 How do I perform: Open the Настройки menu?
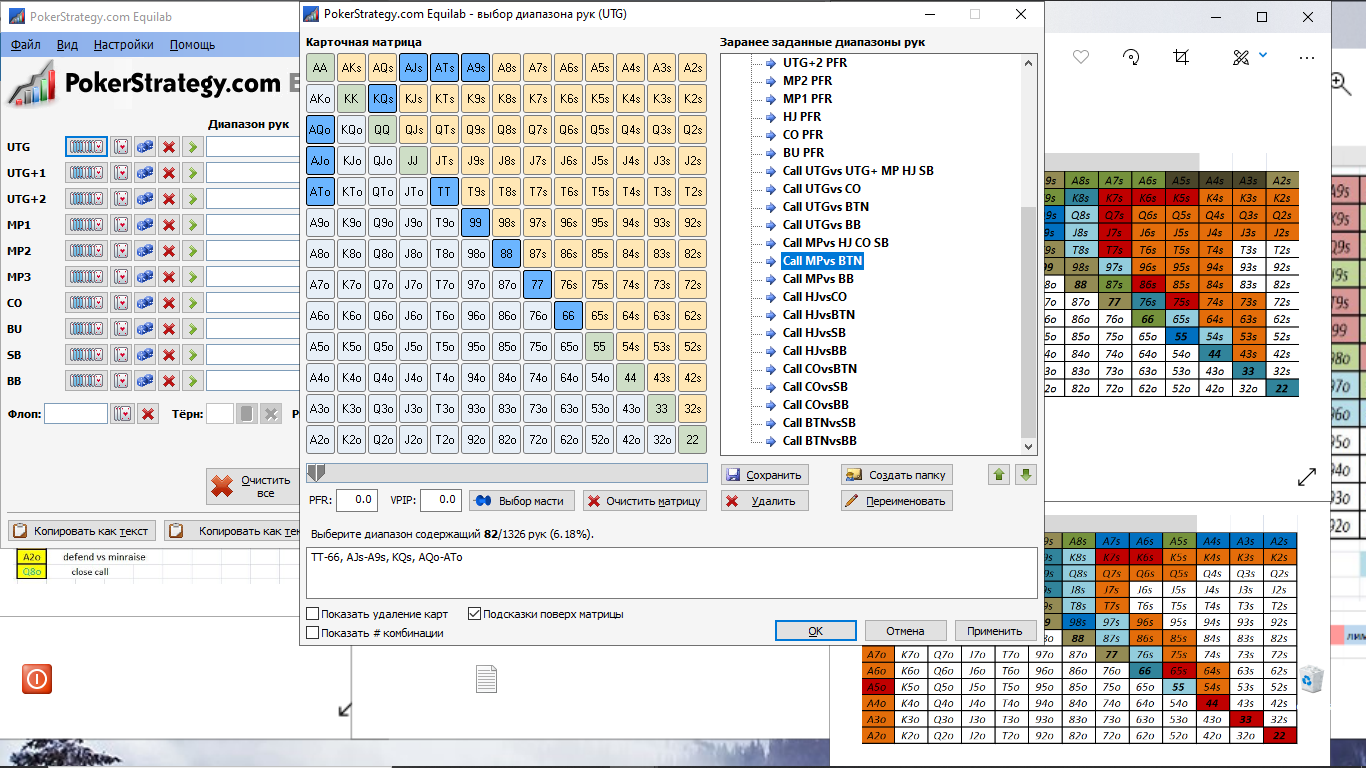(124, 45)
